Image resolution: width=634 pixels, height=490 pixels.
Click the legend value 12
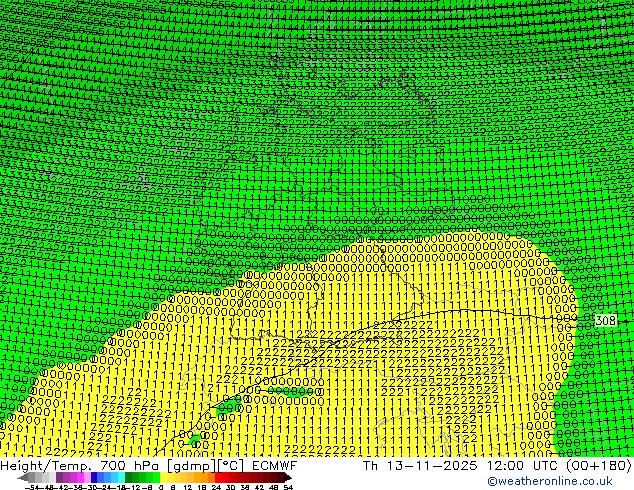coord(188,488)
